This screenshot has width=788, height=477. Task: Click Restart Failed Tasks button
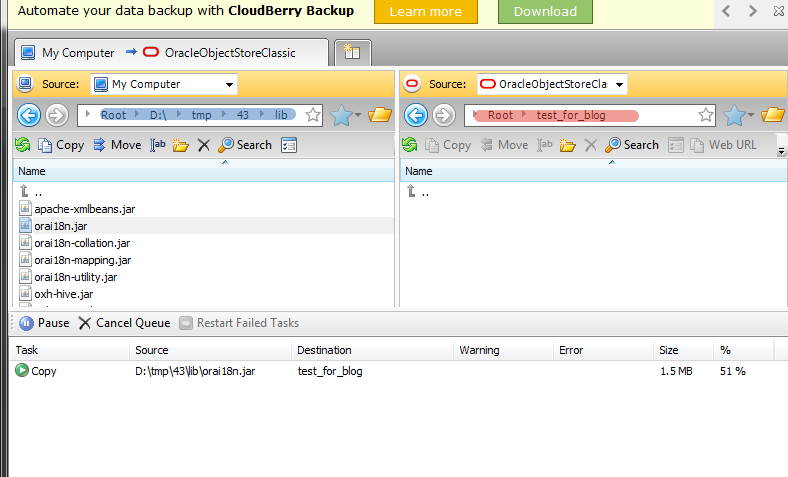[x=239, y=323]
